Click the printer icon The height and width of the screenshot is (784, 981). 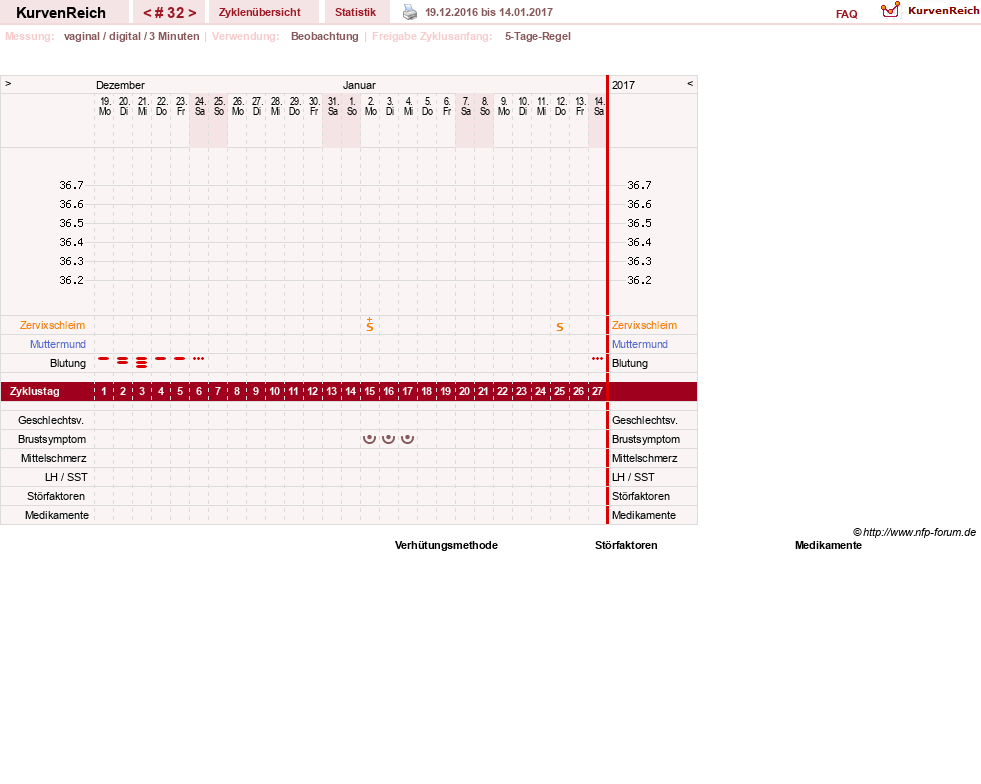coord(410,12)
